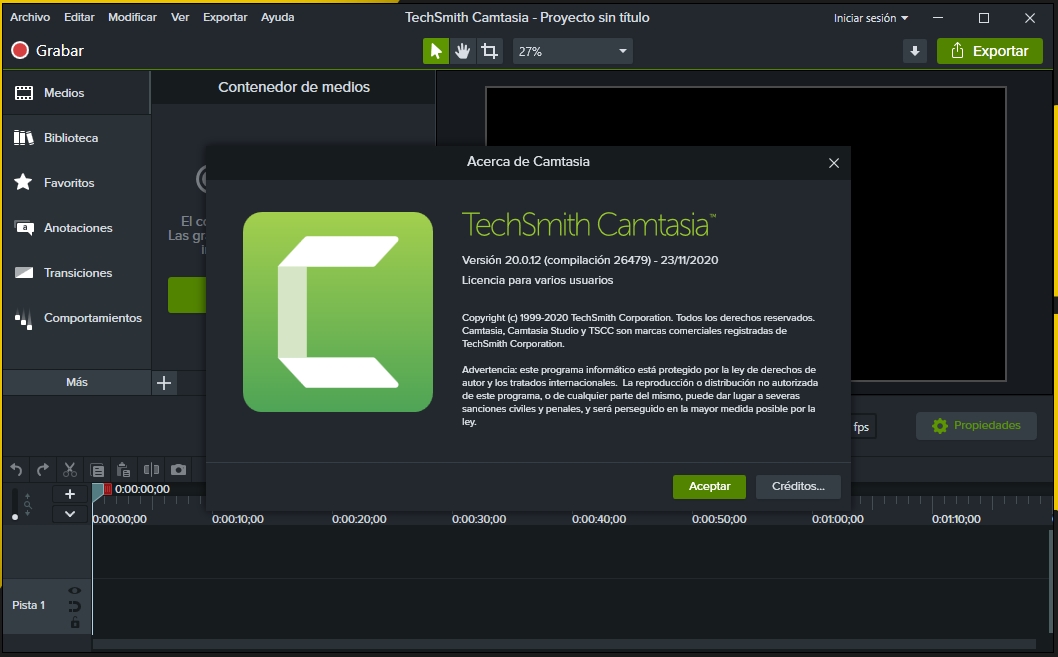
Task: Open the Anotaciones panel
Action: click(x=76, y=227)
